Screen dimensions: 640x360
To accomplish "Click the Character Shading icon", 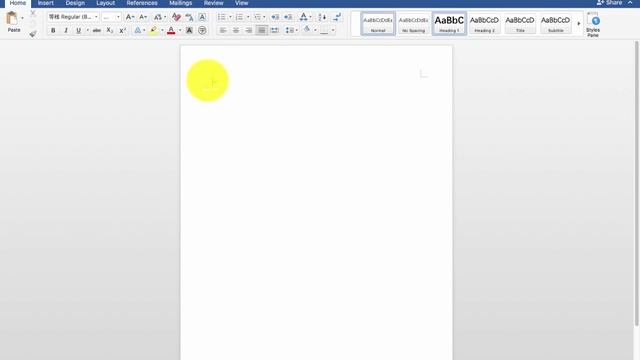I will tap(189, 31).
